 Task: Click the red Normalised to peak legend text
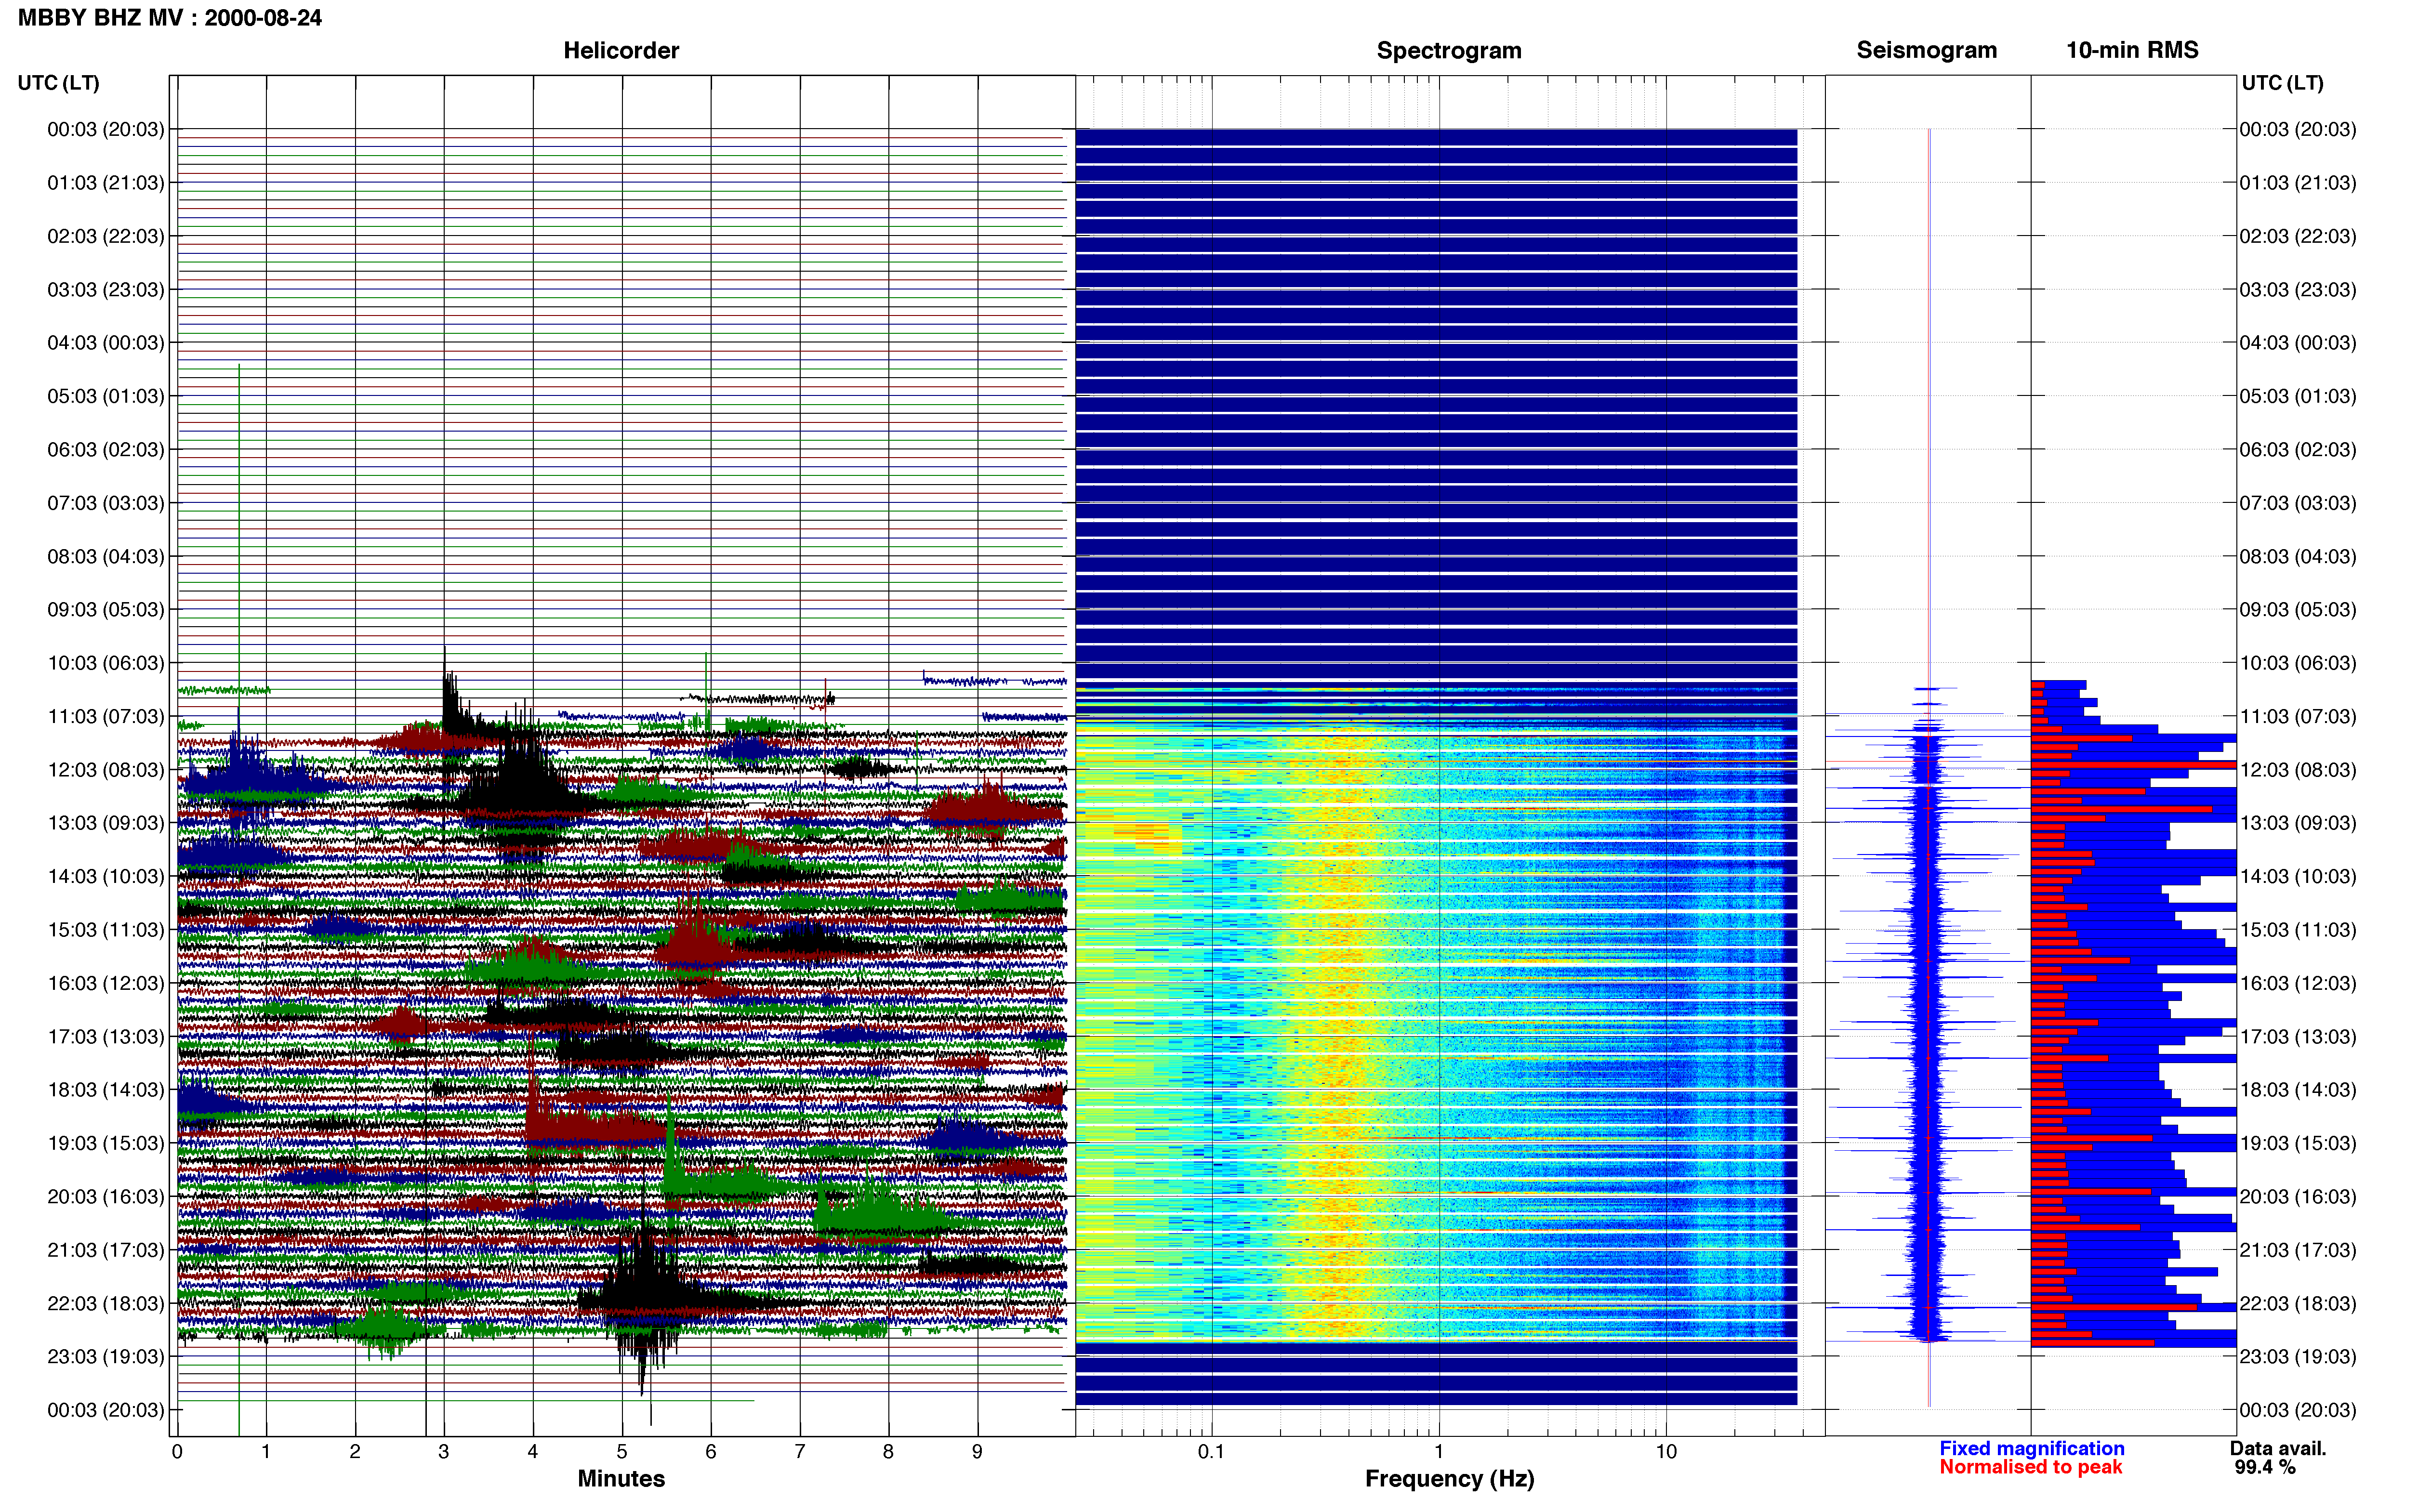(x=2031, y=1467)
